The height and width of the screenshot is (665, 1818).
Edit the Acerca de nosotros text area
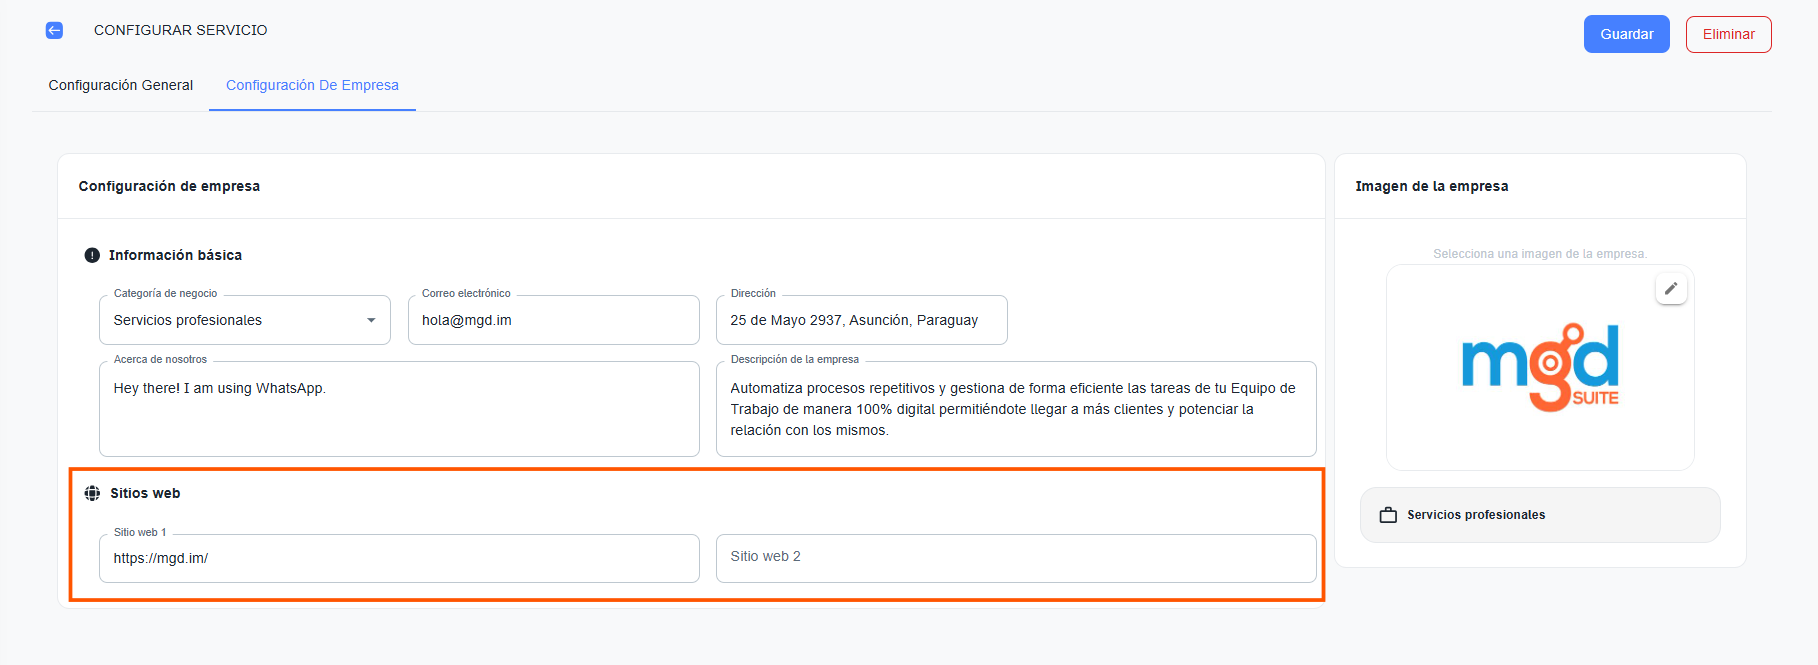click(399, 410)
